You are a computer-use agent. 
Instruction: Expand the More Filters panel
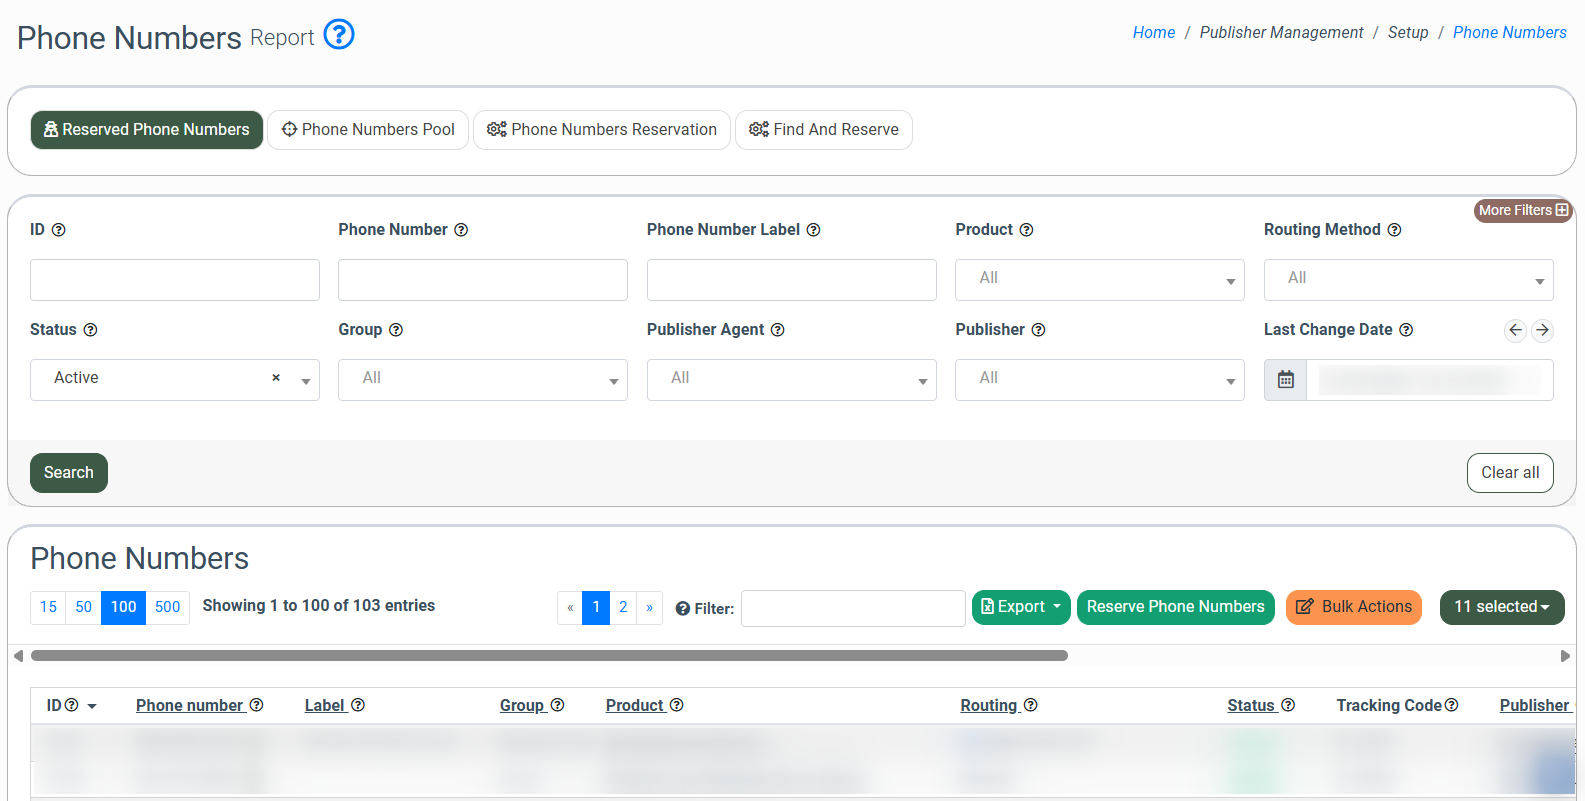pos(1522,210)
